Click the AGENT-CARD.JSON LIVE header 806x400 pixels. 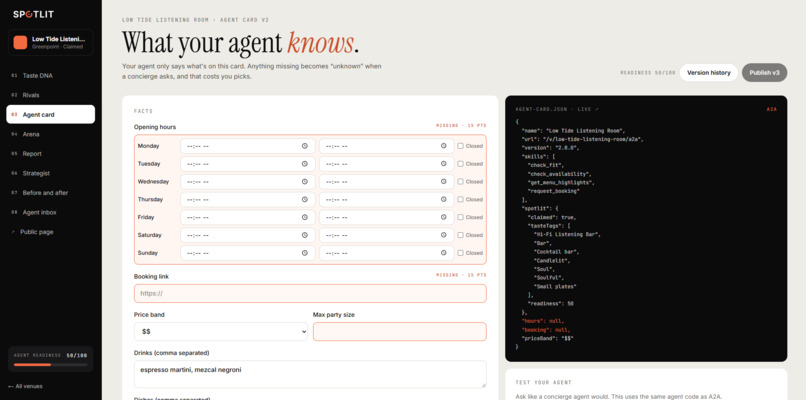[557, 110]
